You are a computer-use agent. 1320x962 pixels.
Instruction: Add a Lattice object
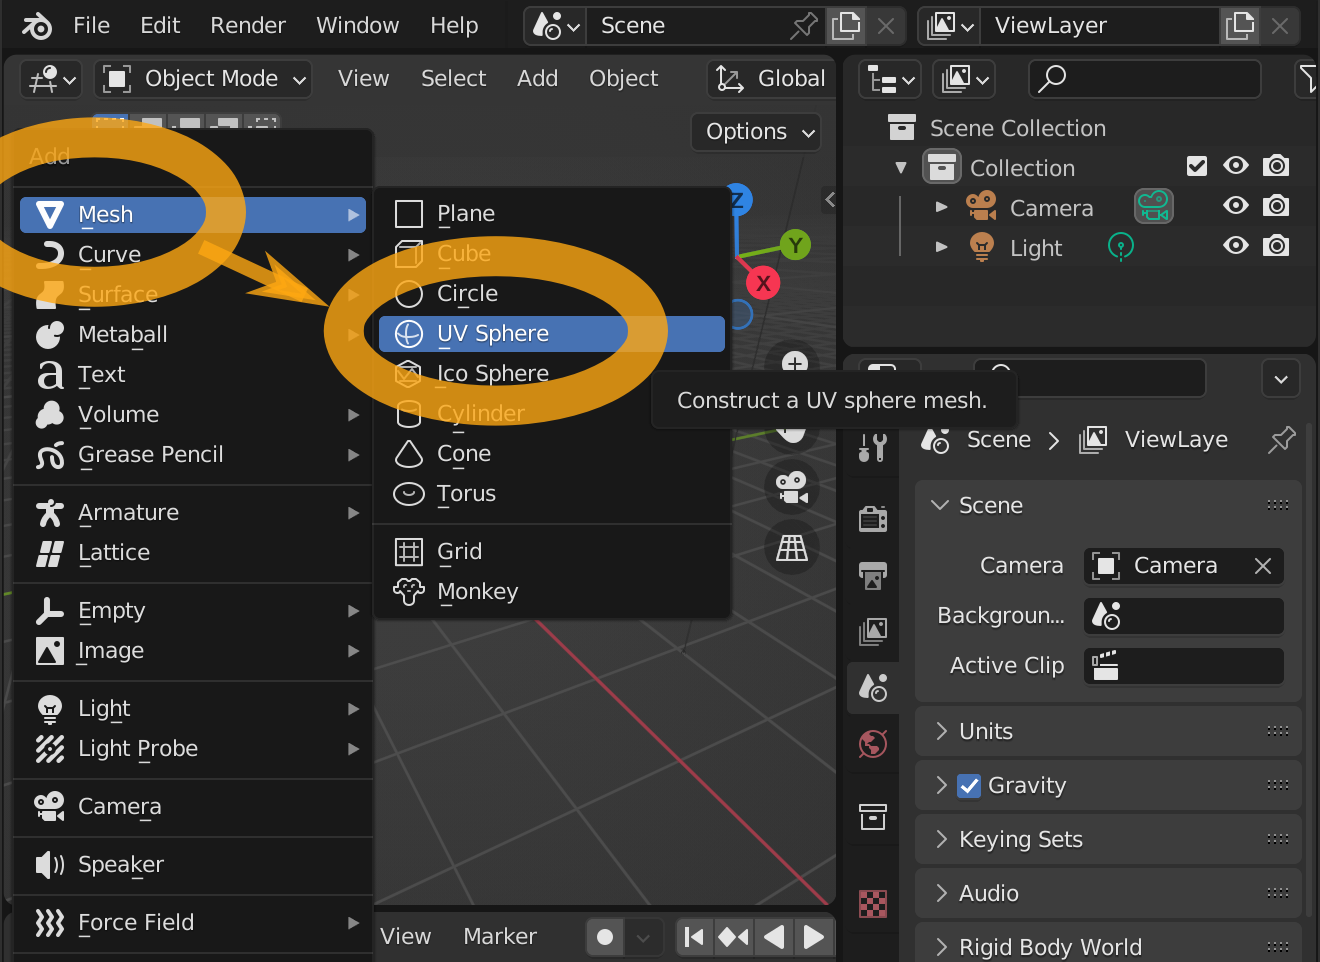pyautogui.click(x=193, y=553)
